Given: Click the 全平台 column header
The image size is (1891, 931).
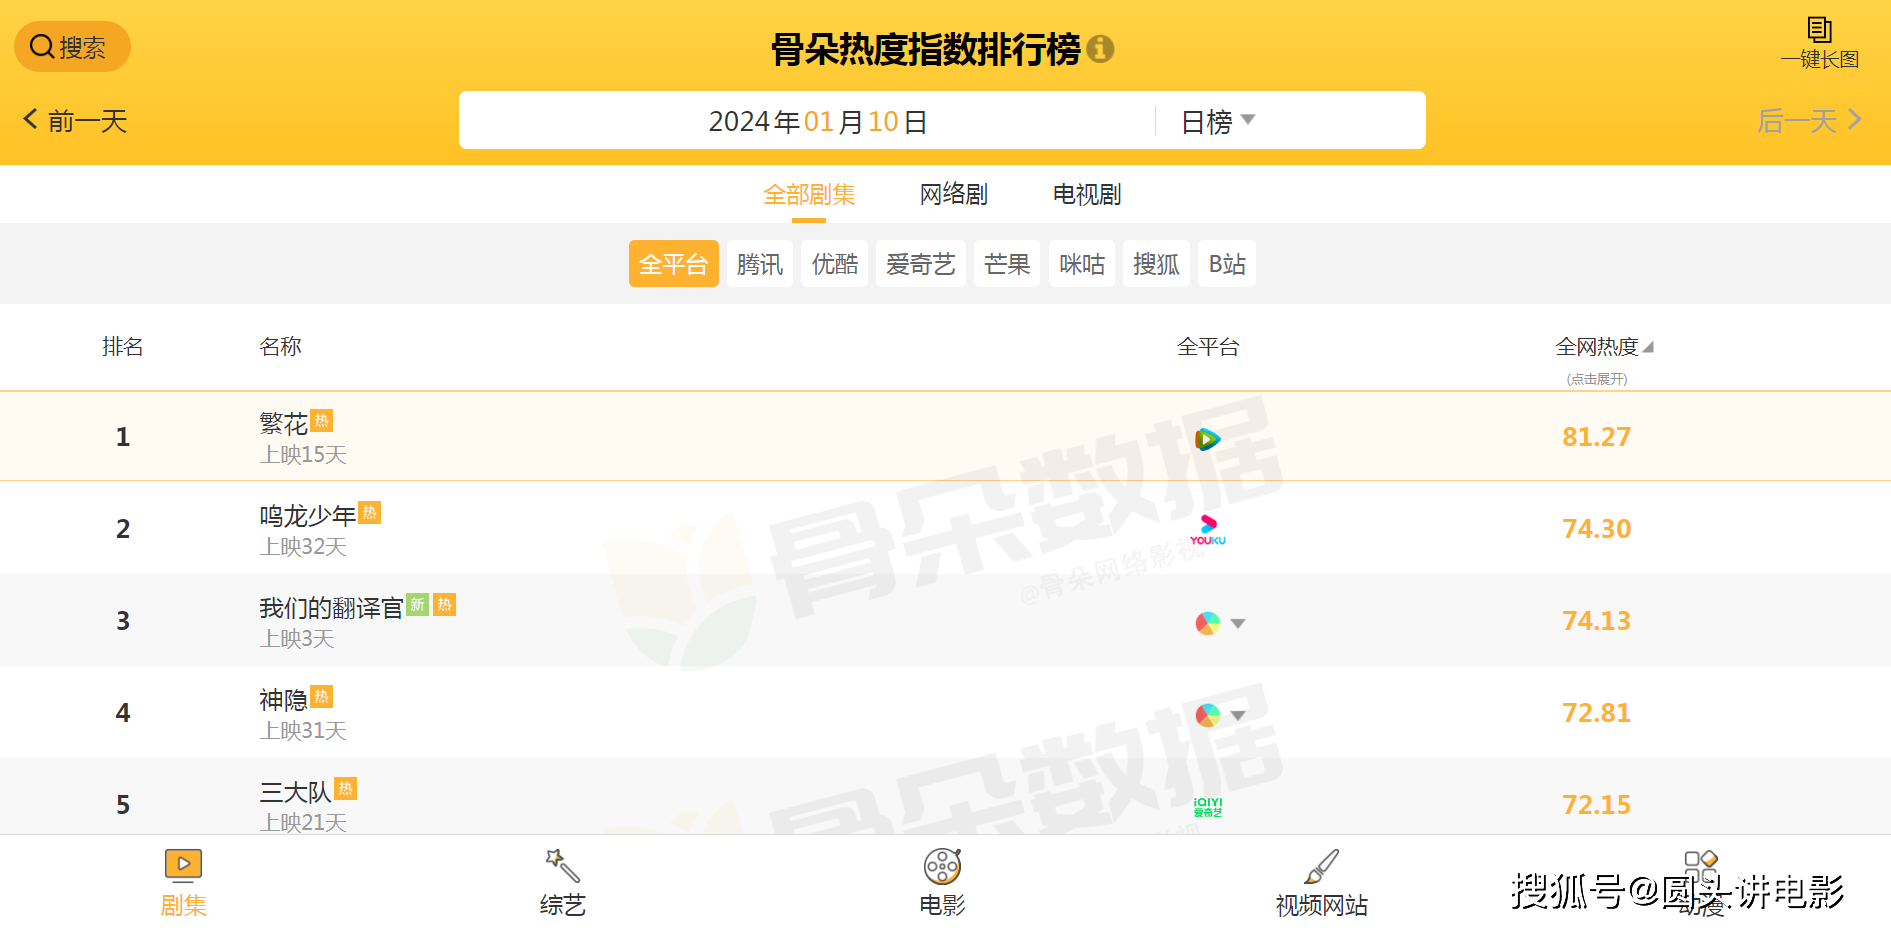Looking at the screenshot, I should [x=1208, y=347].
